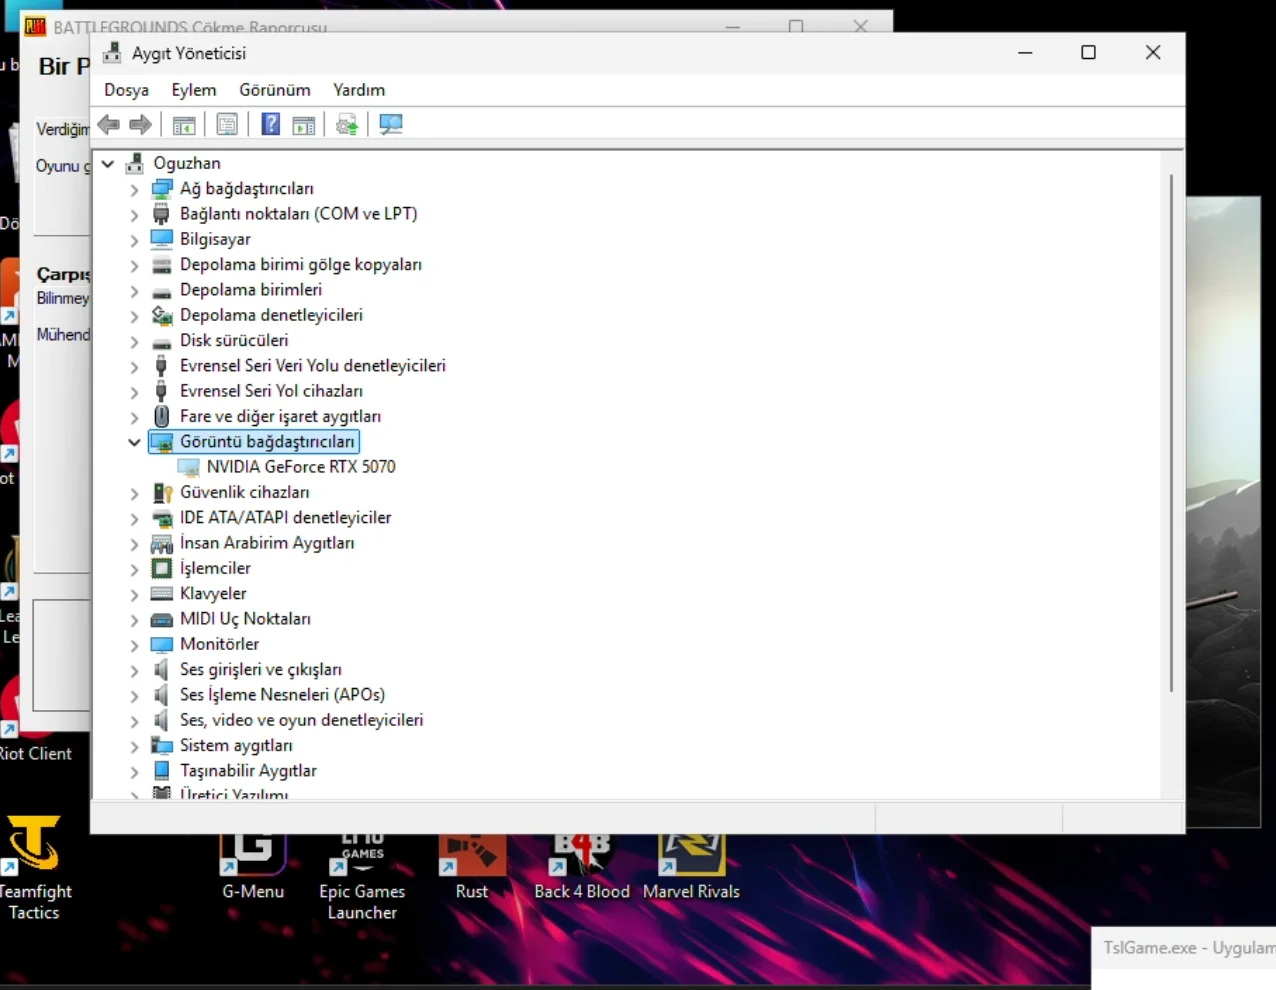The height and width of the screenshot is (990, 1276).
Task: Collapse the Oguzhan root node
Action: point(108,164)
